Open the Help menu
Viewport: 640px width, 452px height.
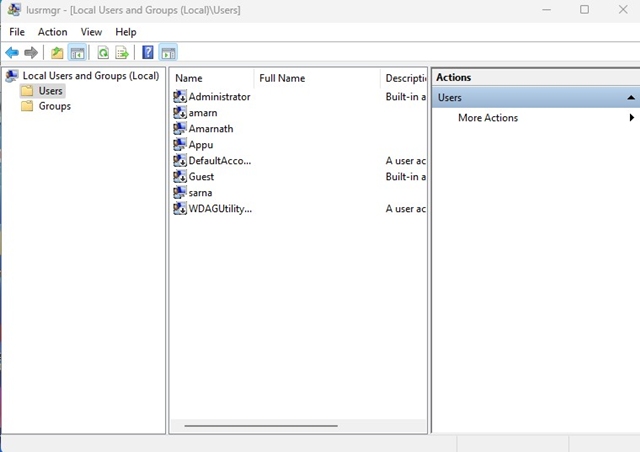(x=126, y=32)
